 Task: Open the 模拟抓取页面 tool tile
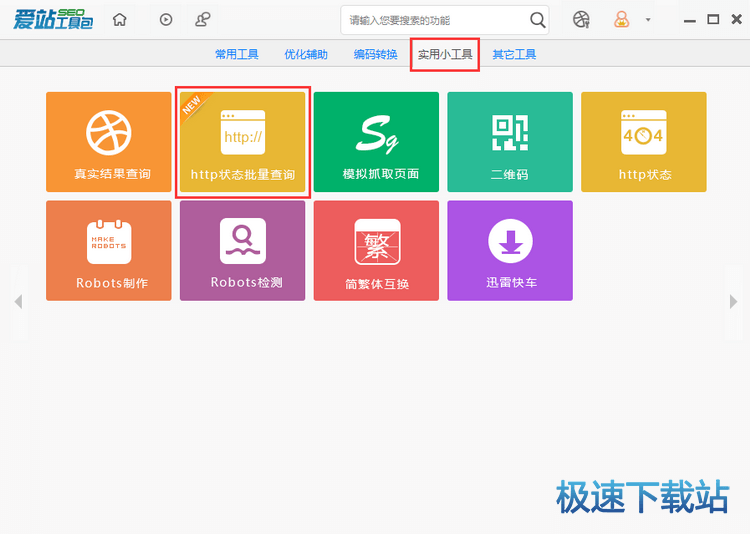(x=376, y=142)
